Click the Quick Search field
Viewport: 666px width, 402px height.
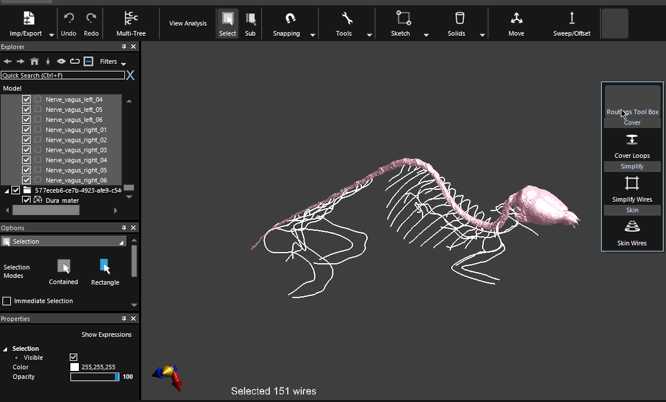[x=62, y=75]
